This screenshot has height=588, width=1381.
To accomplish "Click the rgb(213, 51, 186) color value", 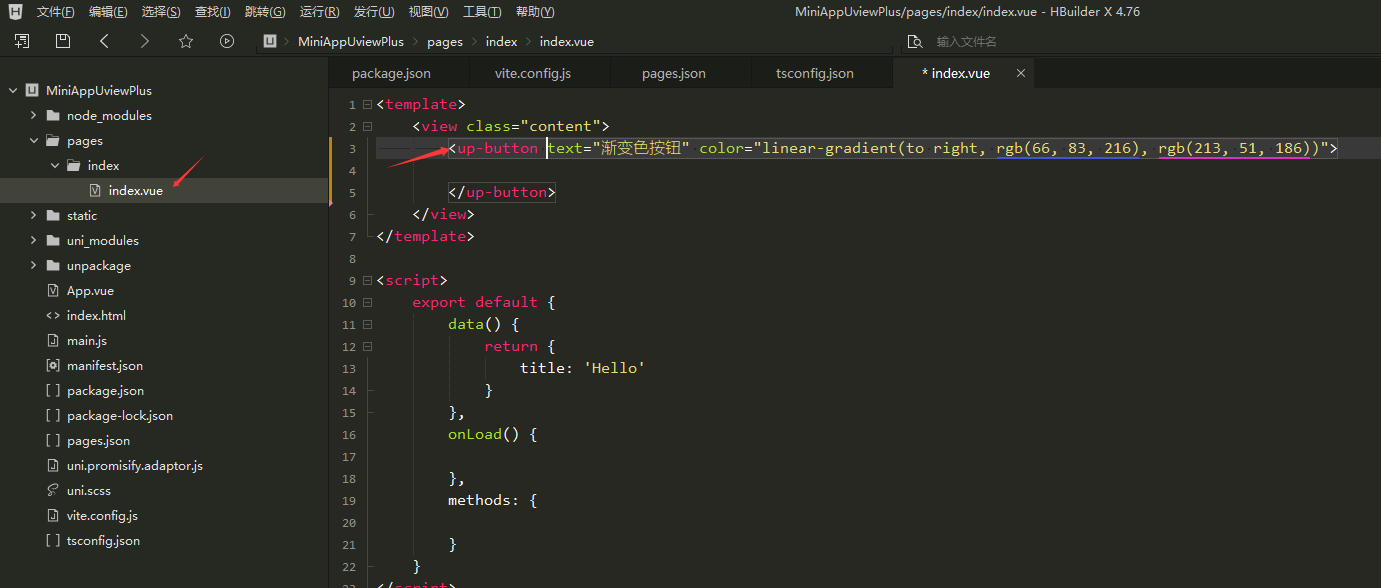I will click(x=1235, y=148).
